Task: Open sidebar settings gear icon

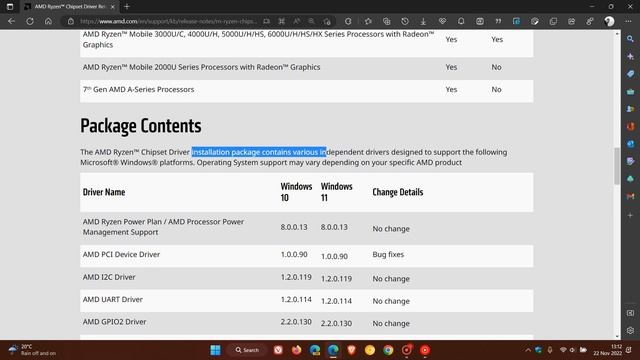Action: pyautogui.click(x=630, y=330)
